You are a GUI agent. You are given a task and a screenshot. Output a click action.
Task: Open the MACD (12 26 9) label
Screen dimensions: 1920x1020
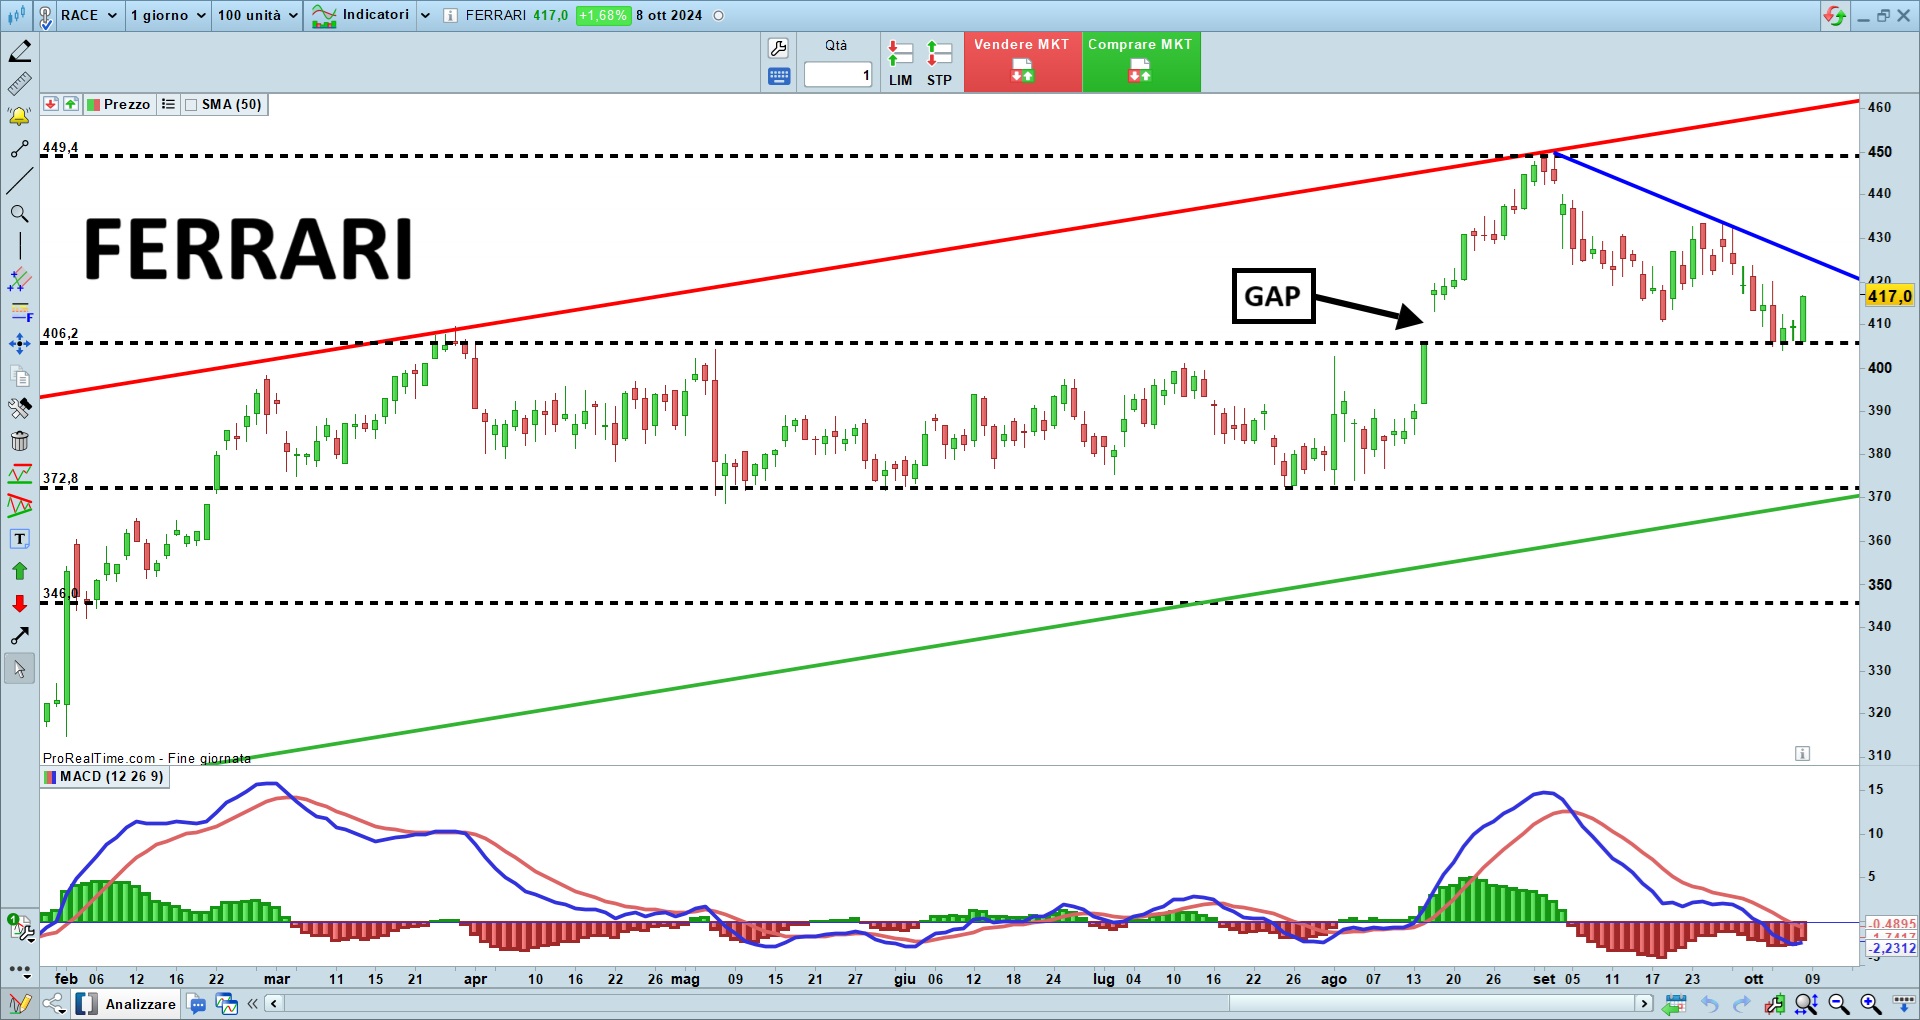tap(104, 777)
